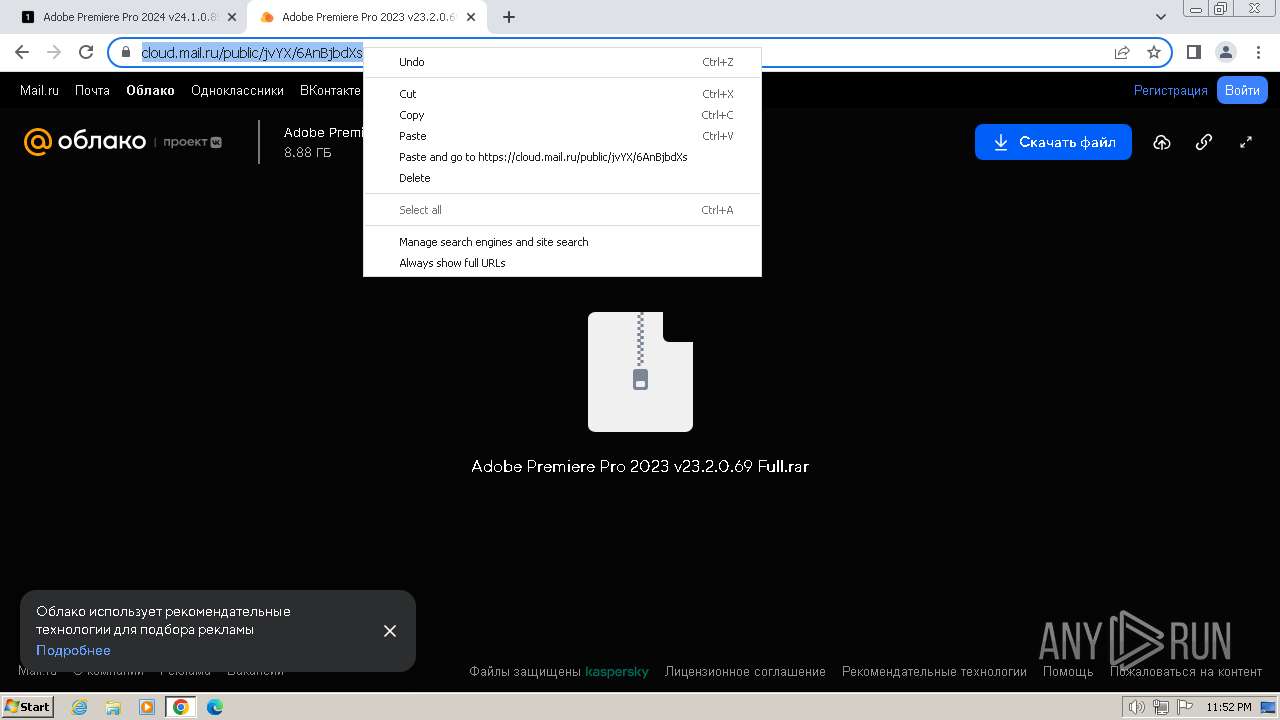This screenshot has height=720, width=1280.
Task: Open the ВКонтакте link
Action: click(x=330, y=90)
